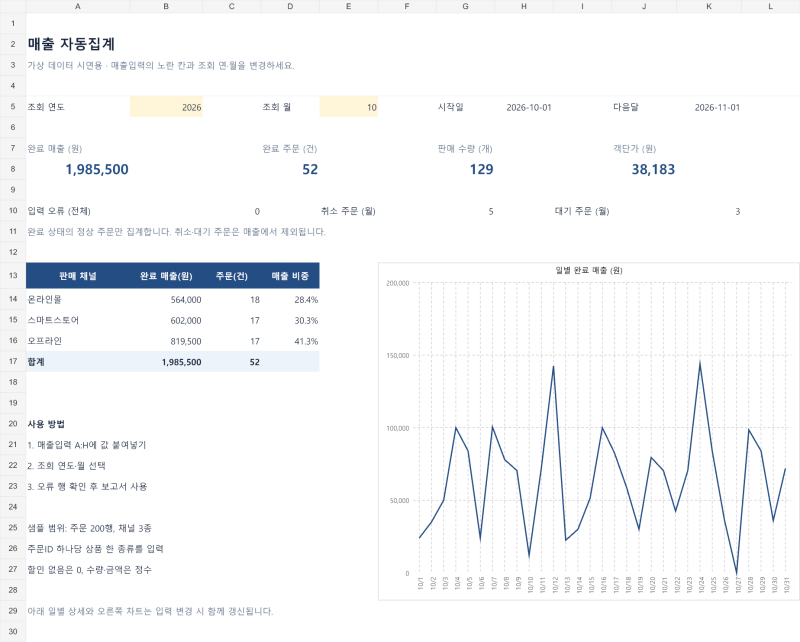Click the '조회 연도' label cell
This screenshot has width=800, height=642.
click(46, 107)
